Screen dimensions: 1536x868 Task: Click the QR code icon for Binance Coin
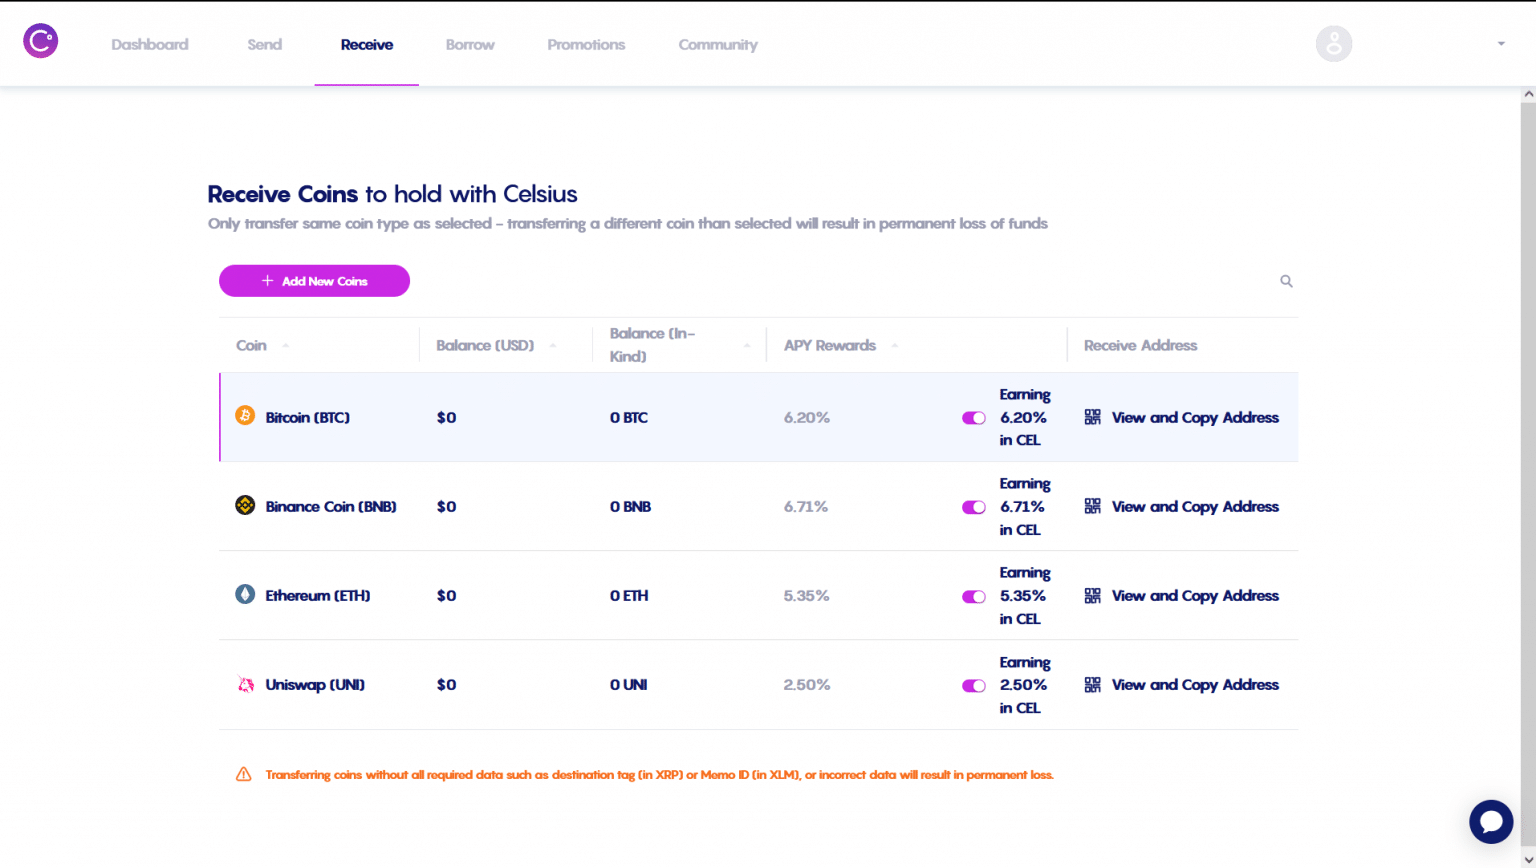pos(1092,506)
